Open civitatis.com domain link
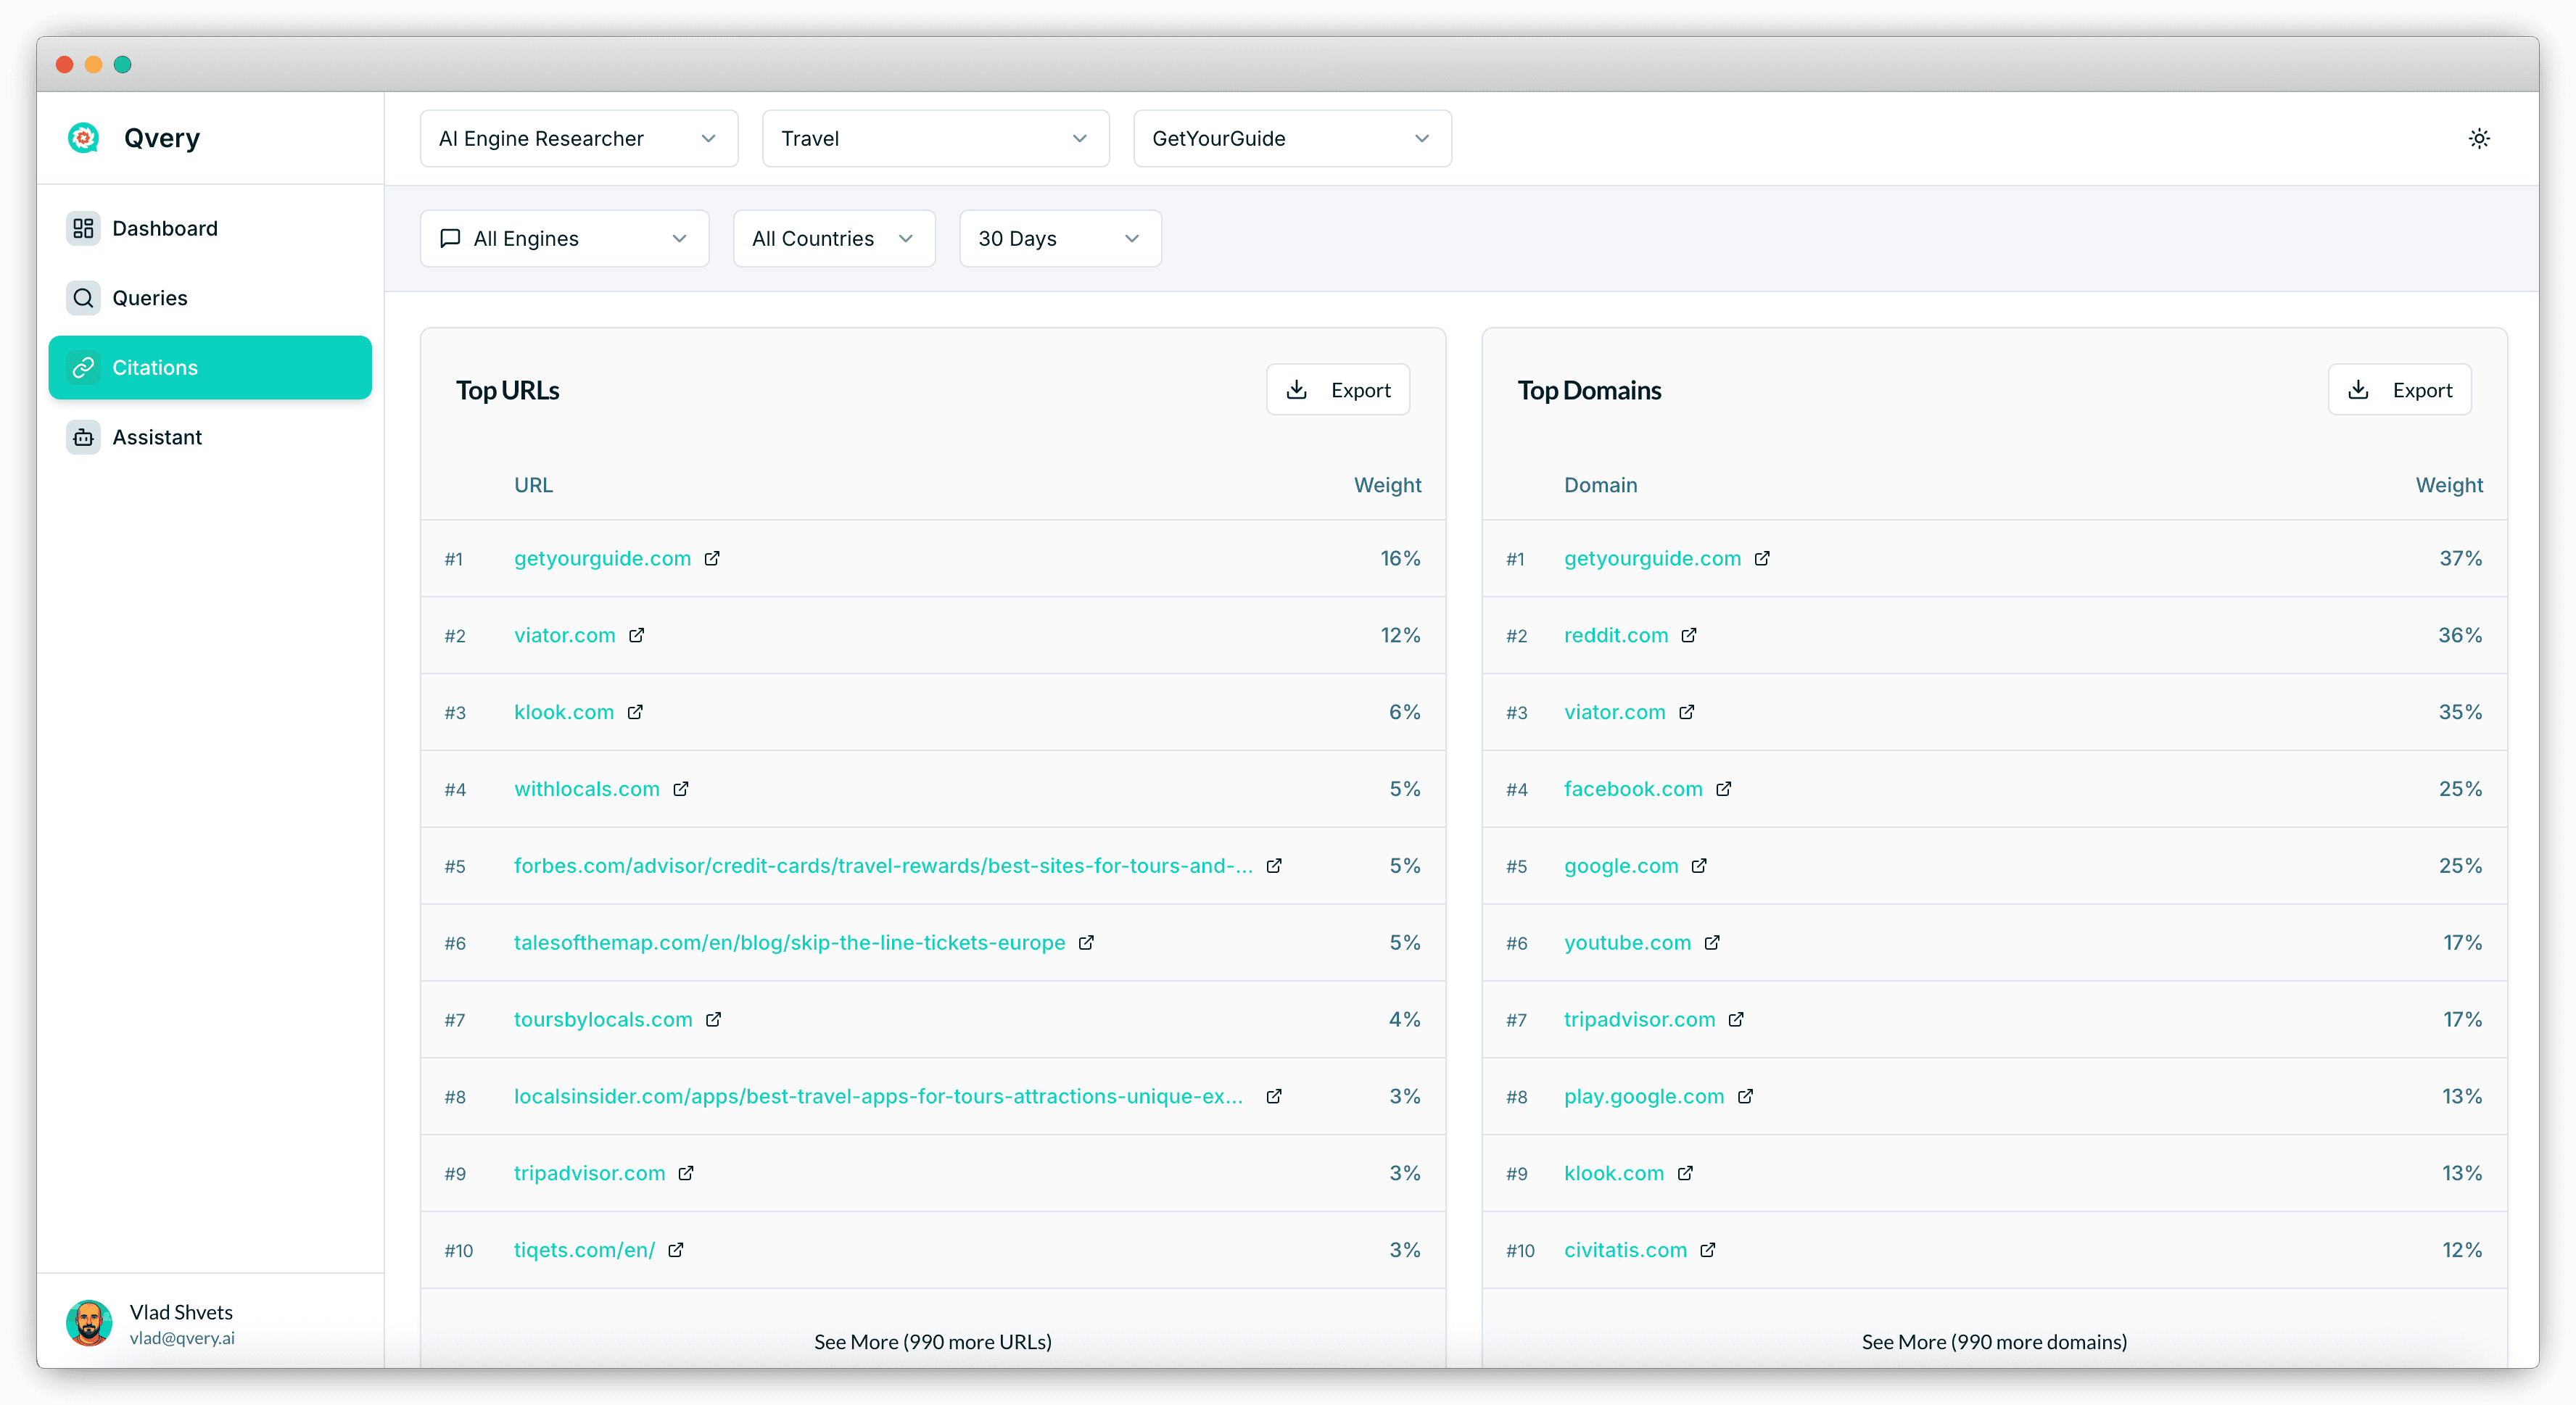The height and width of the screenshot is (1405, 2576). coord(1625,1250)
